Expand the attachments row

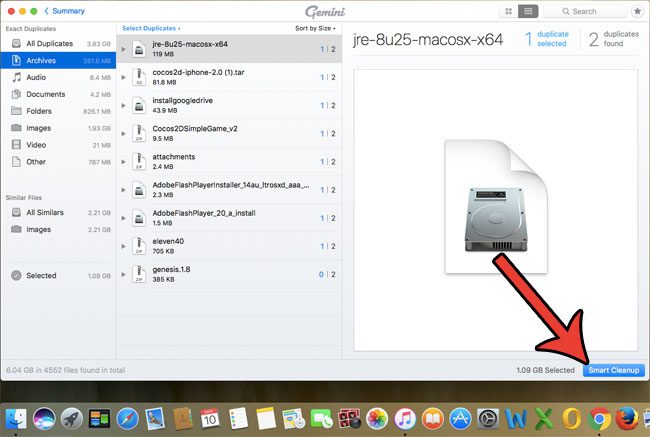124,162
